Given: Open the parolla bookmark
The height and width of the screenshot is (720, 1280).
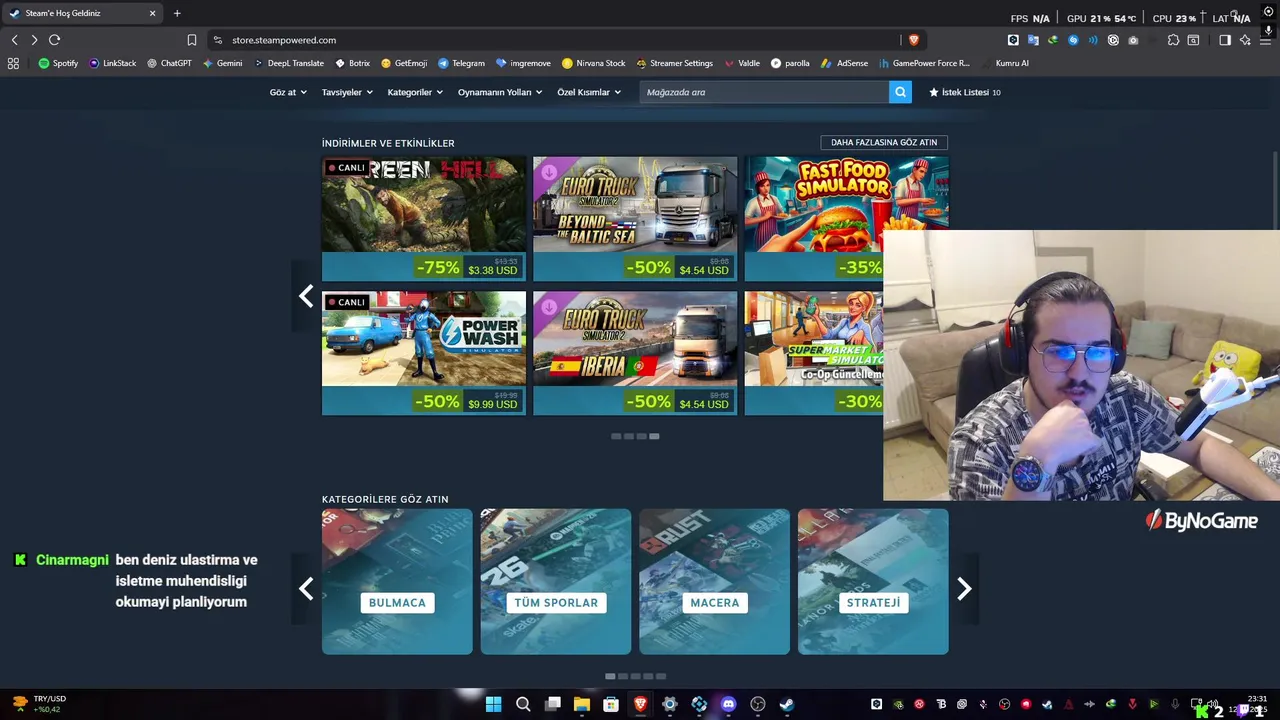Looking at the screenshot, I should click(x=790, y=63).
